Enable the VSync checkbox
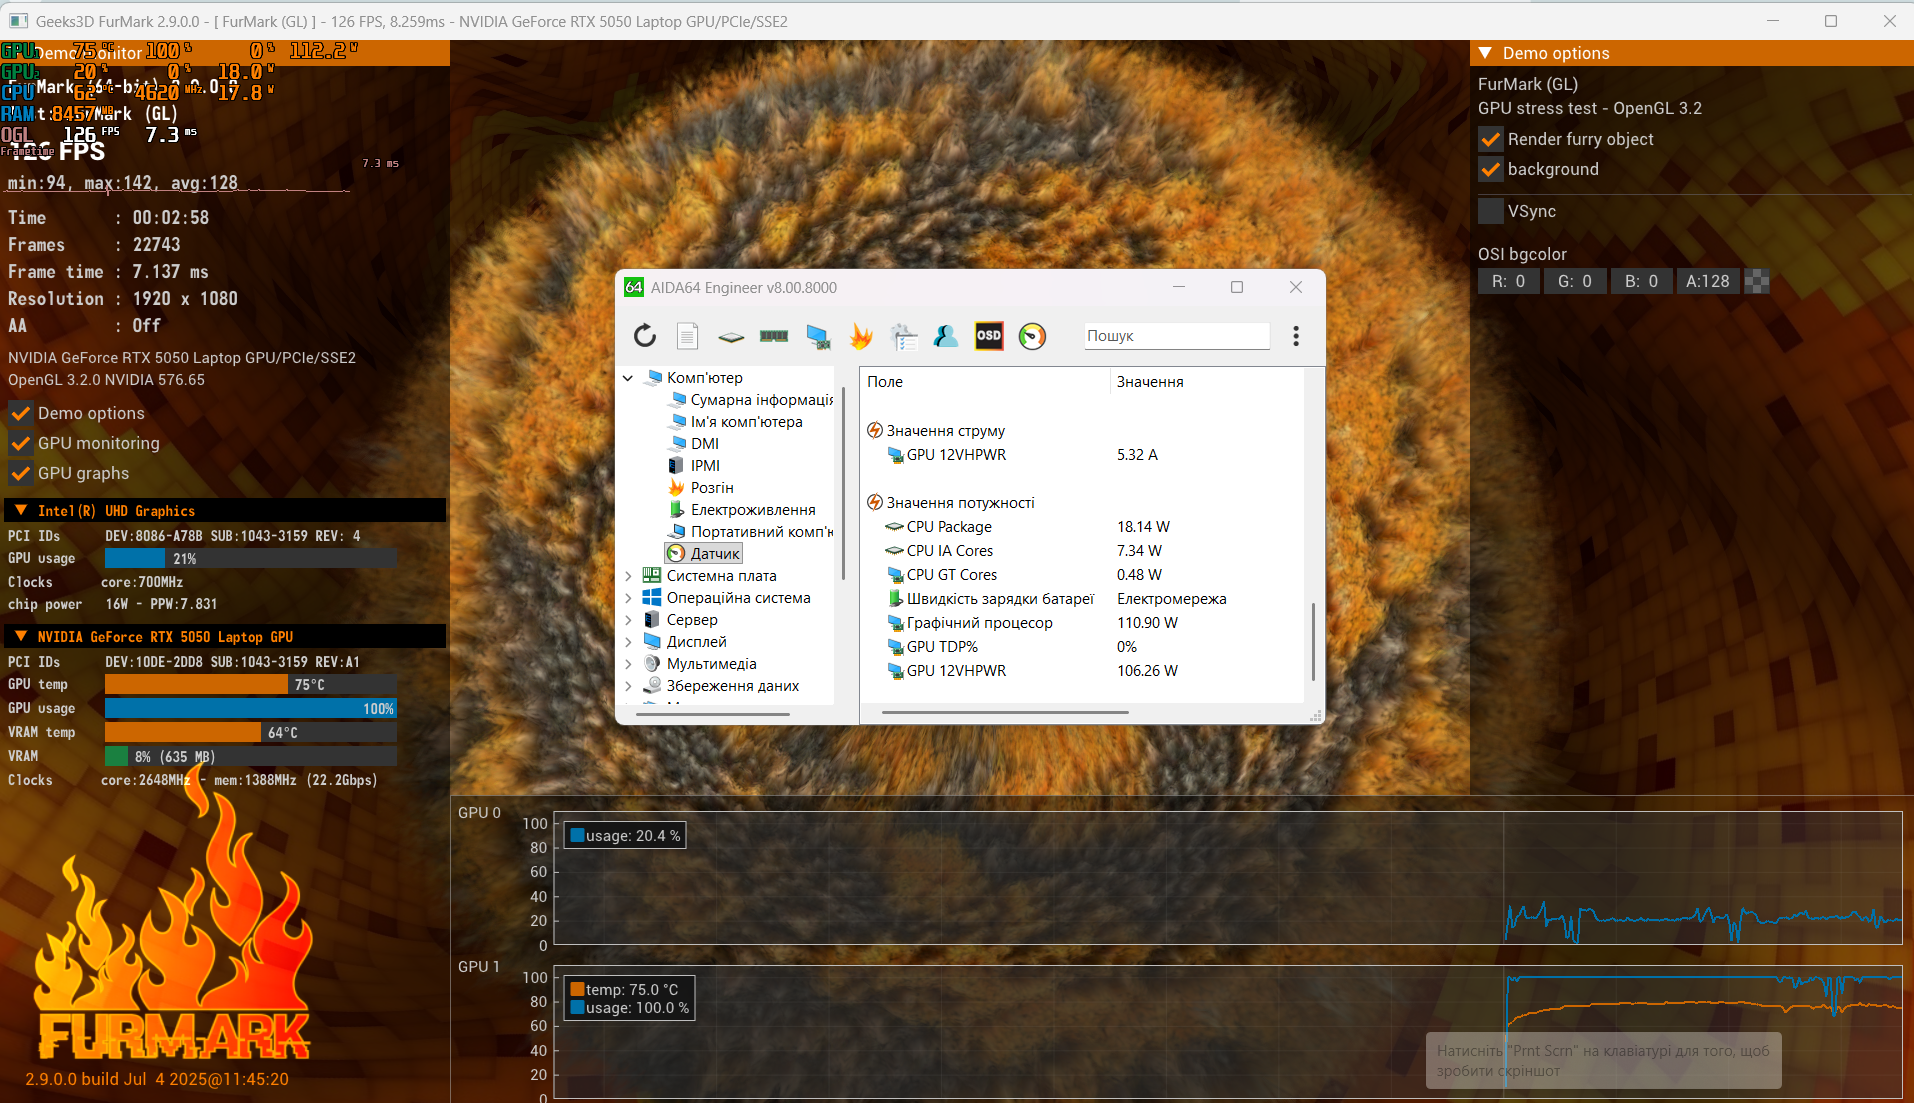Screen dimensions: 1914x1103 [1490, 211]
